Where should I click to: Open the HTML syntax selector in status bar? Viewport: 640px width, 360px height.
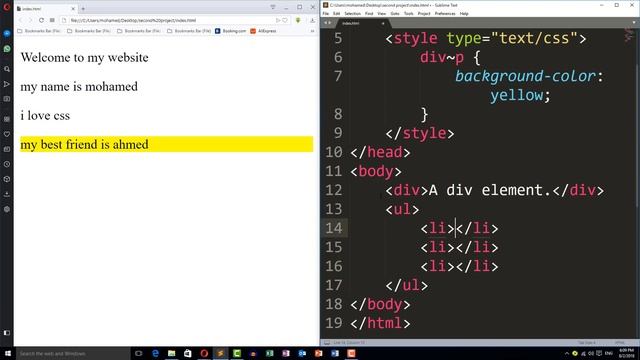[x=620, y=343]
